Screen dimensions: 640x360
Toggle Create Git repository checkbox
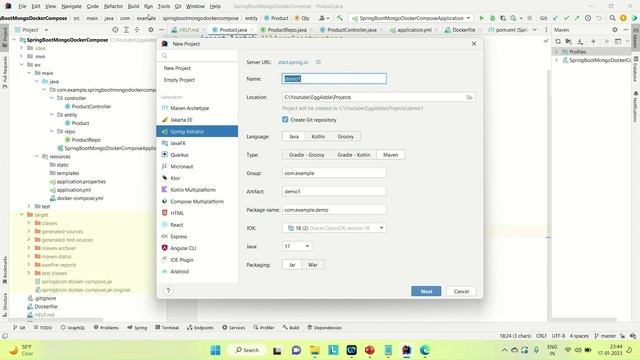[x=285, y=120]
